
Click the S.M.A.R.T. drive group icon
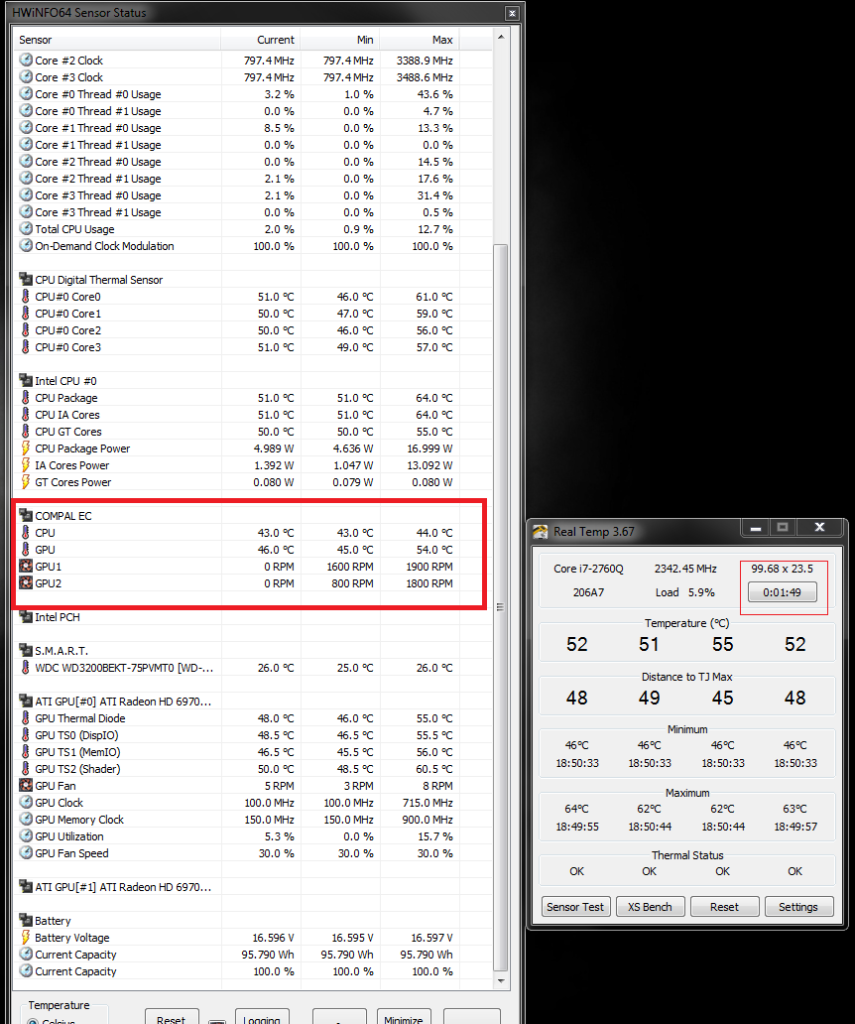[x=26, y=651]
